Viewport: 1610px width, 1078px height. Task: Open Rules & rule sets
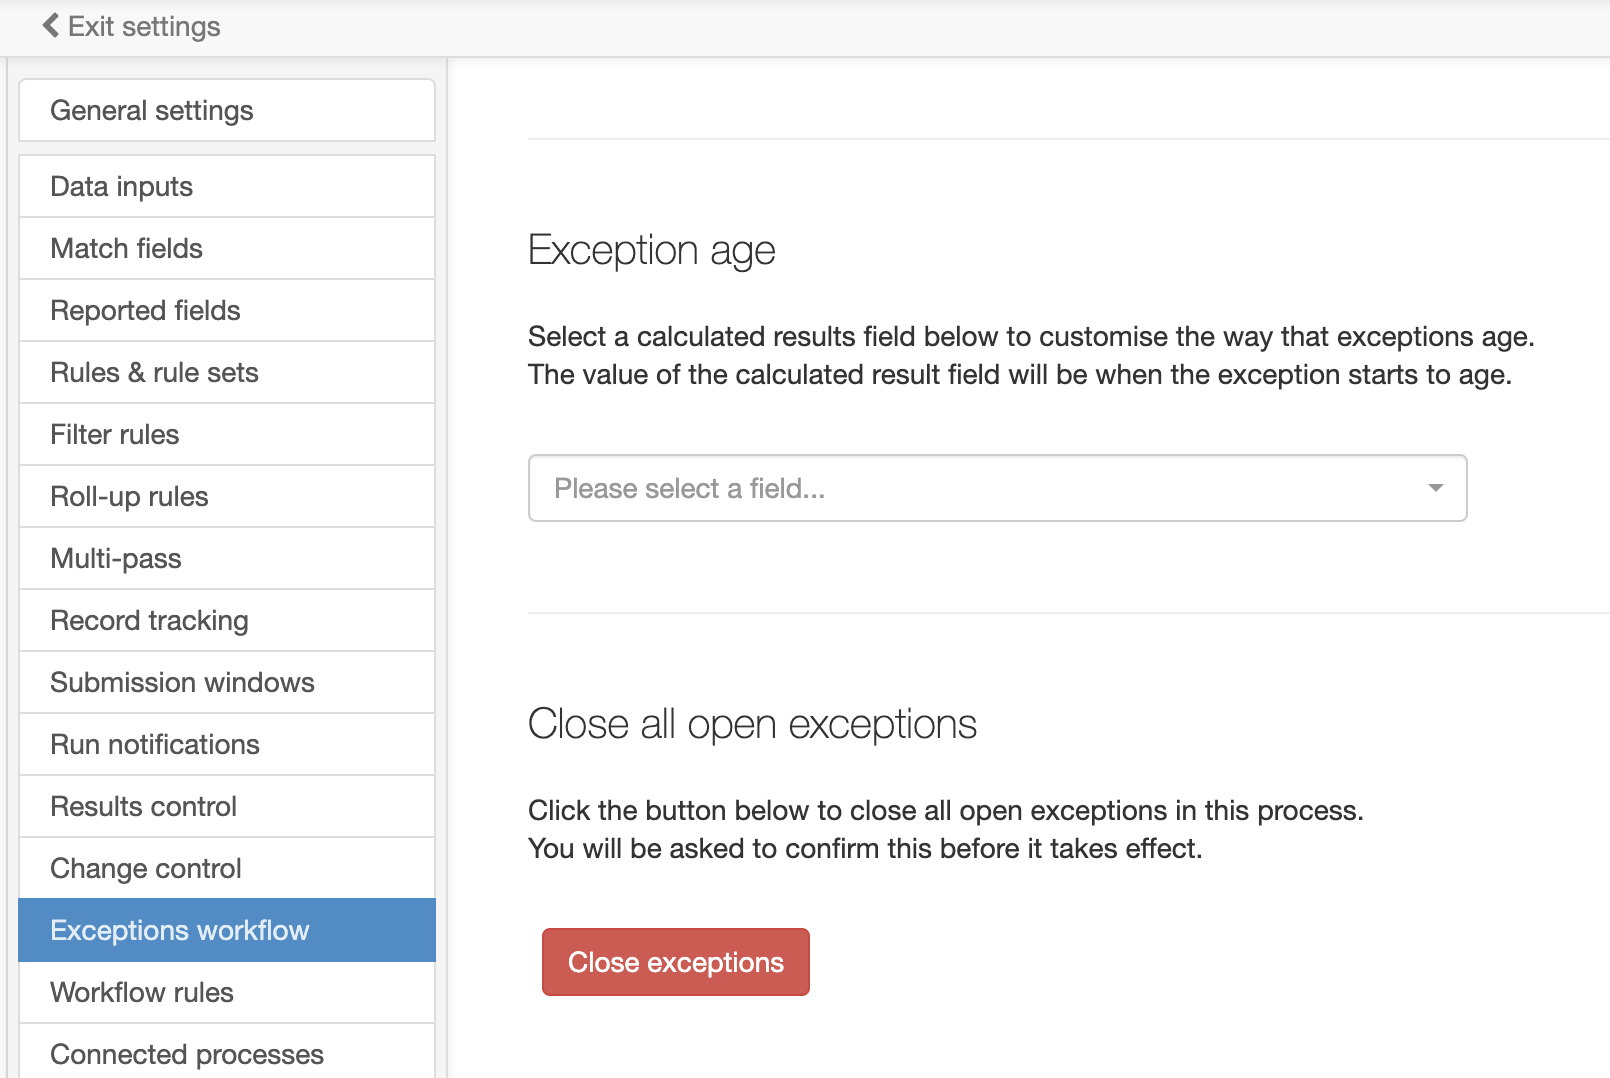tap(227, 372)
